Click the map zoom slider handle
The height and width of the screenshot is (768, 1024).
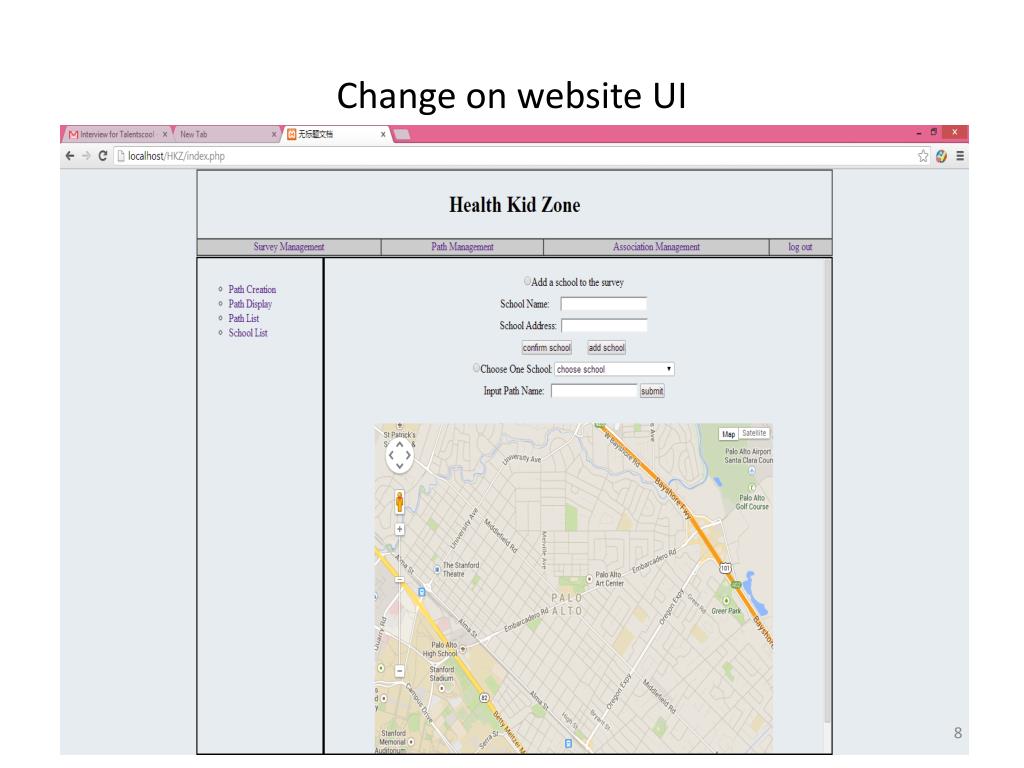400,579
